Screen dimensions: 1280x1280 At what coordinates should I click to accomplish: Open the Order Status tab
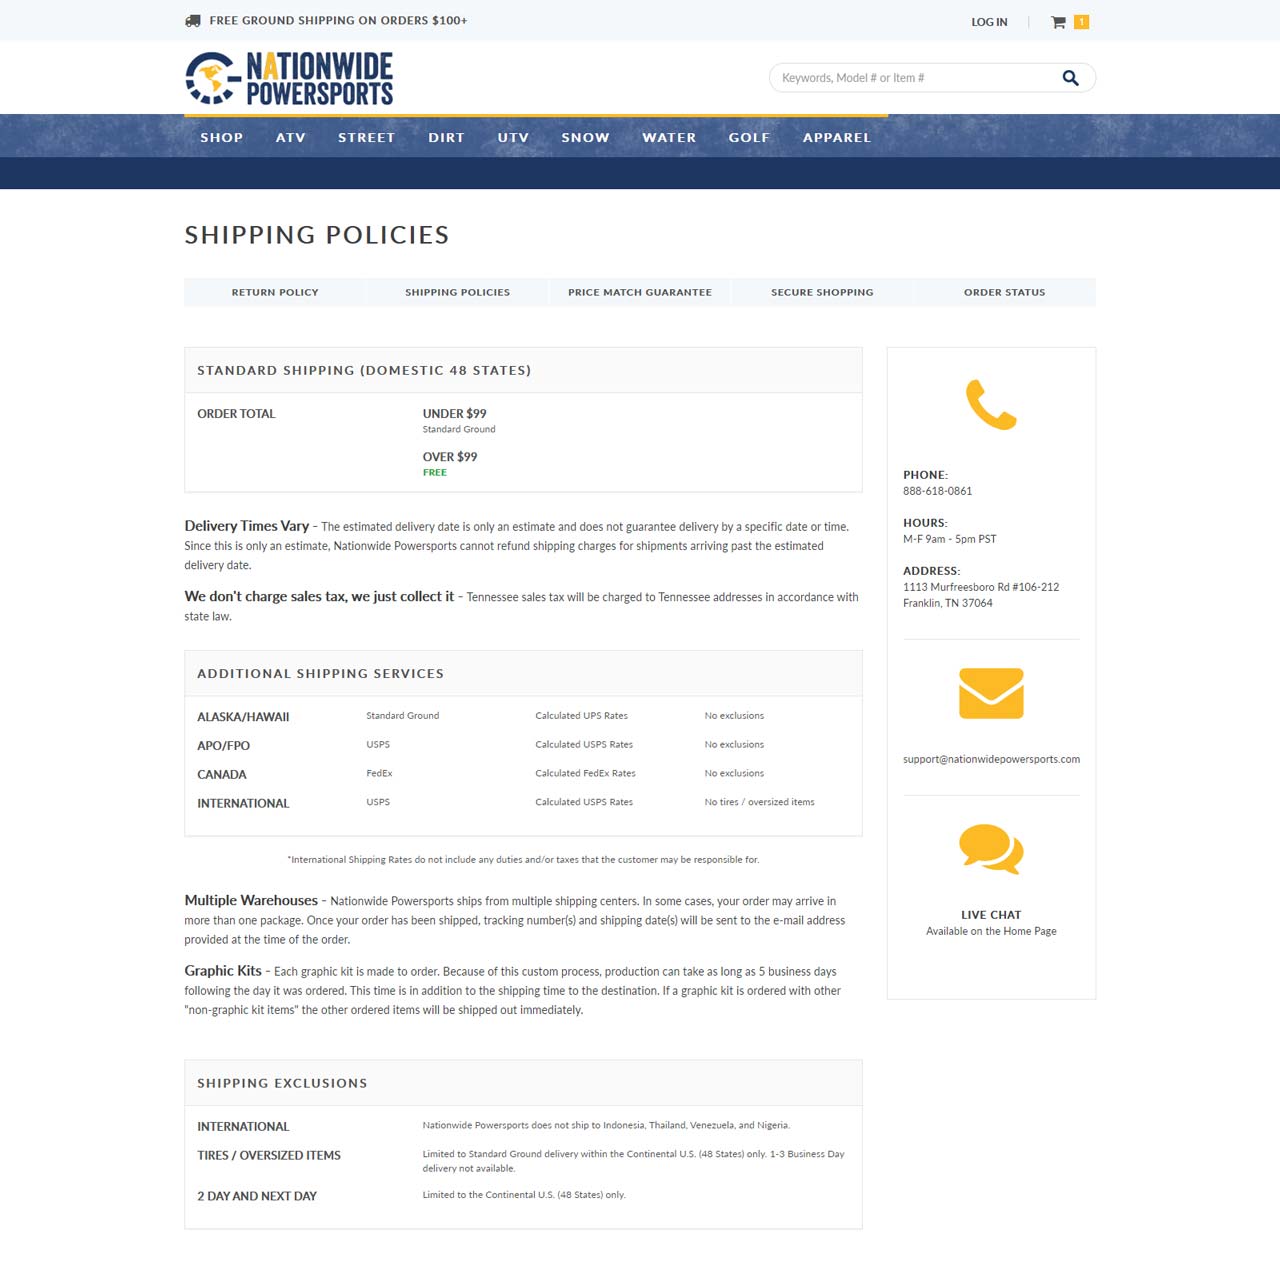click(x=1004, y=292)
